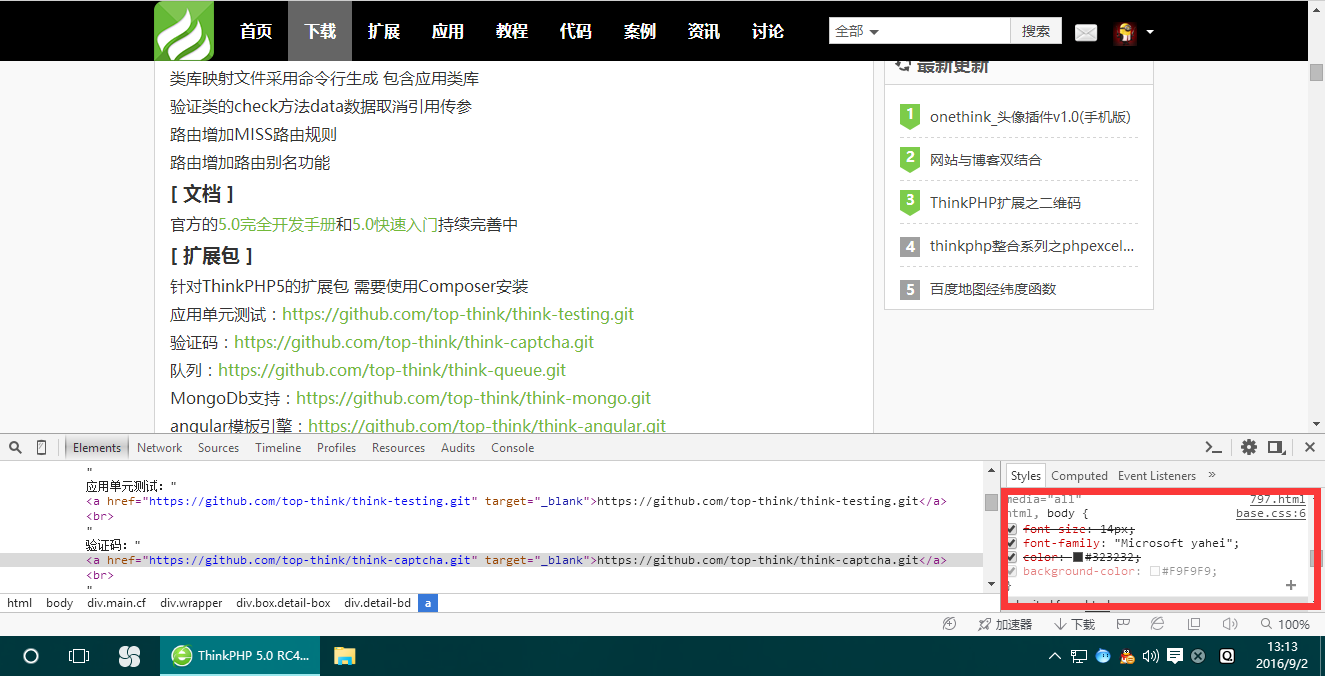Viewport: 1325px width, 676px height.
Task: Open the think-queue.git GitHub link
Action: pos(392,370)
